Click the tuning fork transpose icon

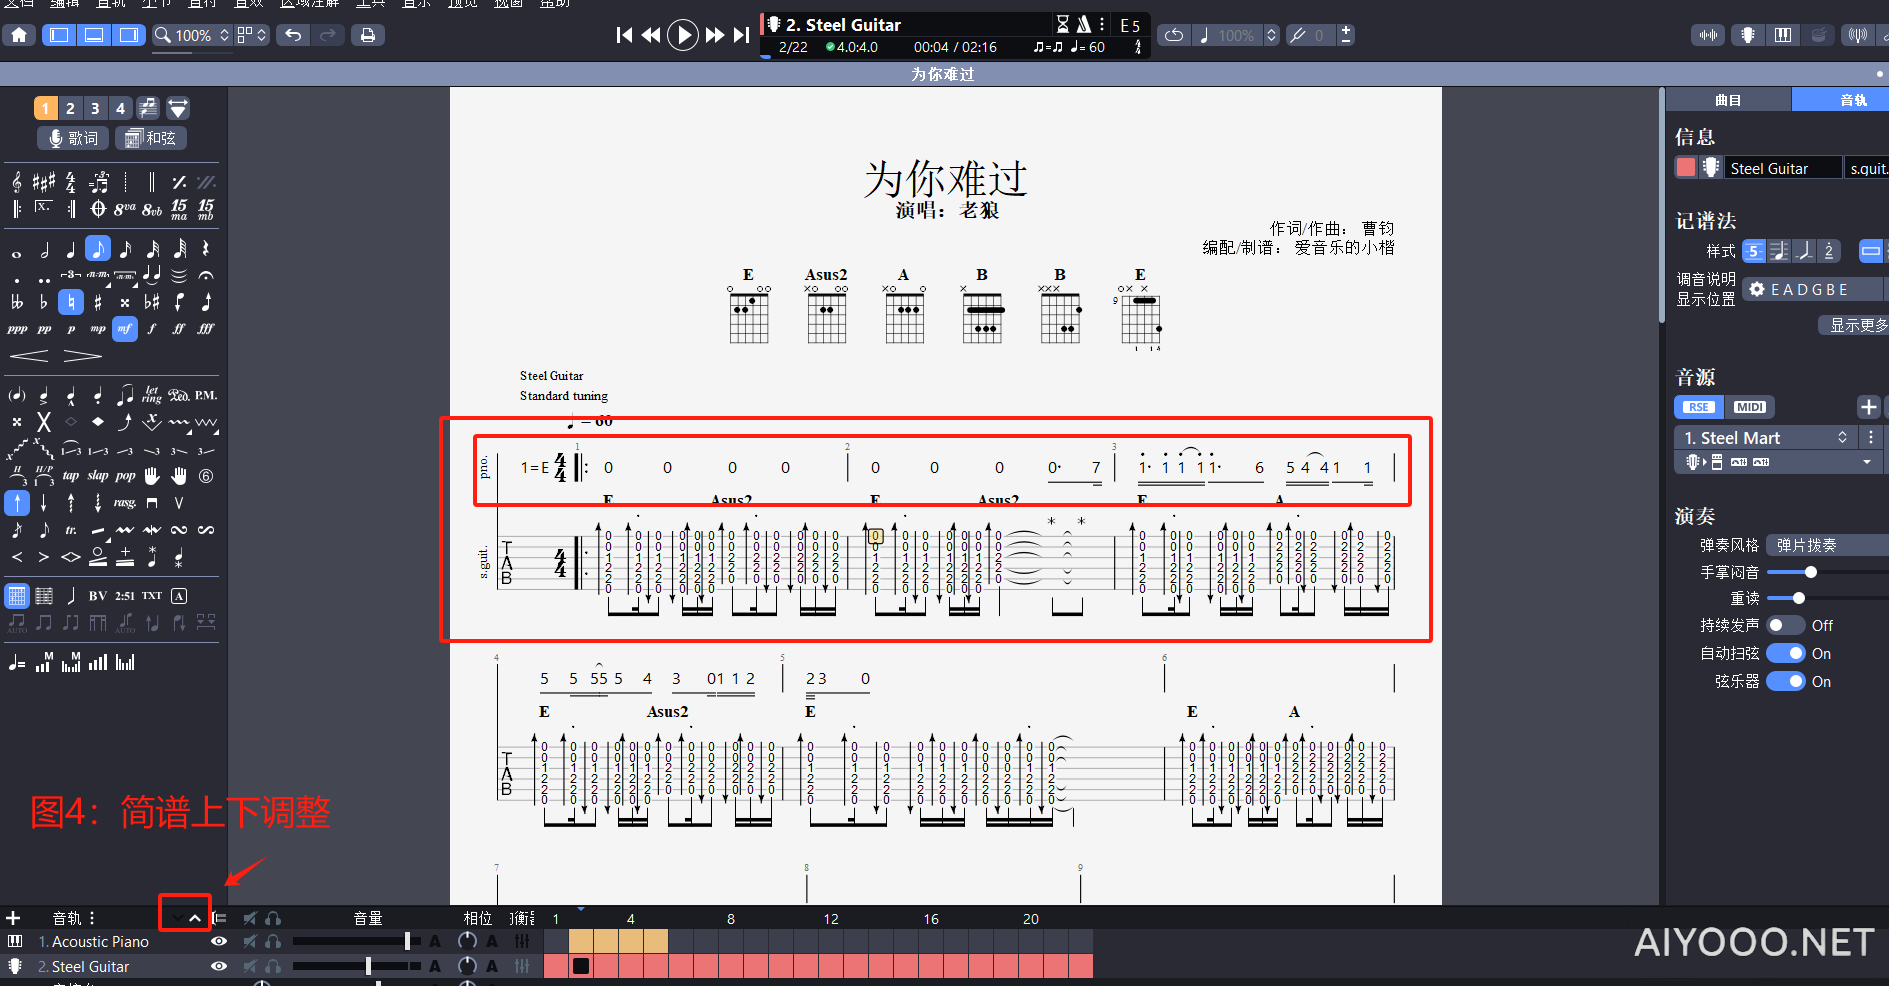pos(1297,35)
